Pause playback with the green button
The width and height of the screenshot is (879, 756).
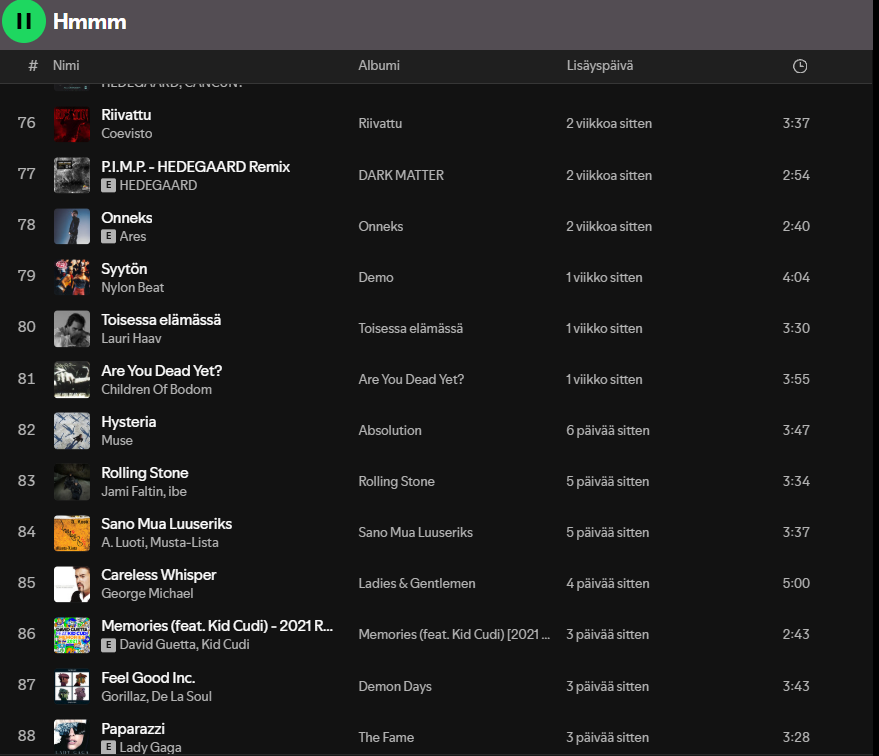click(24, 21)
